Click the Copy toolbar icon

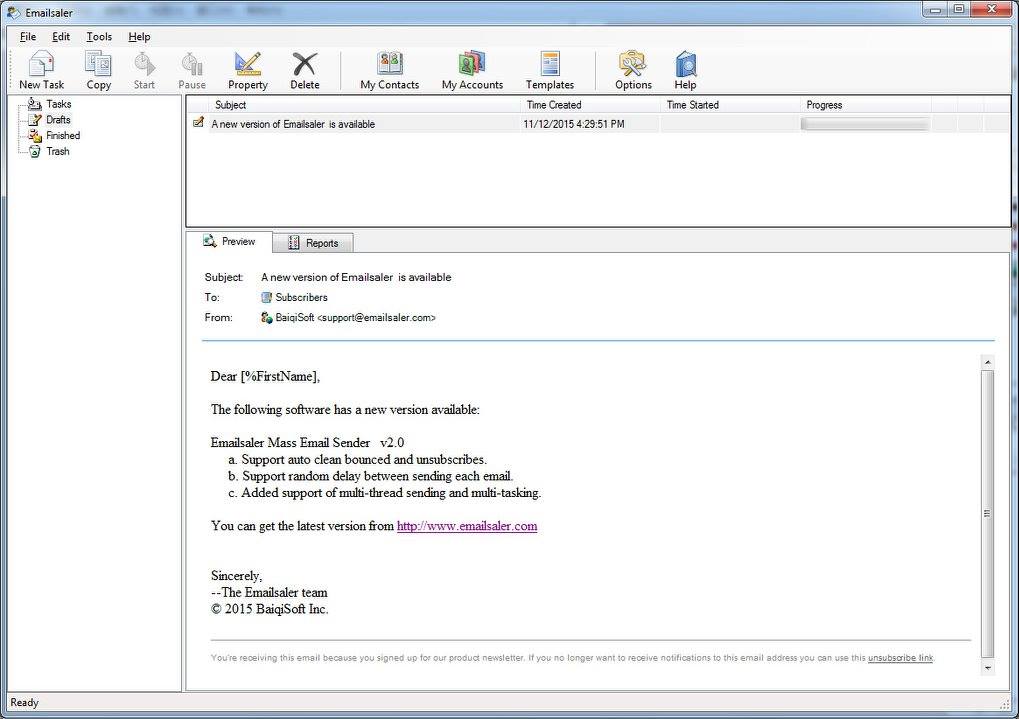[99, 70]
